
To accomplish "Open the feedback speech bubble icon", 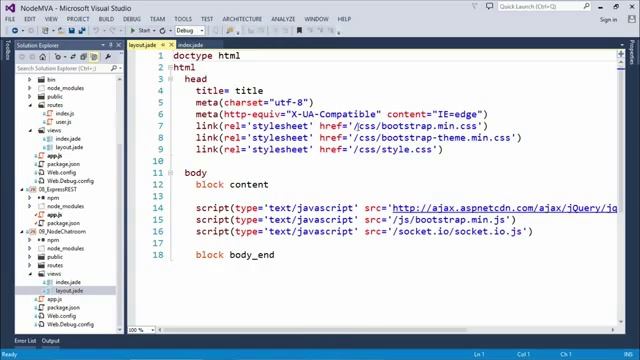I will 489,6.
